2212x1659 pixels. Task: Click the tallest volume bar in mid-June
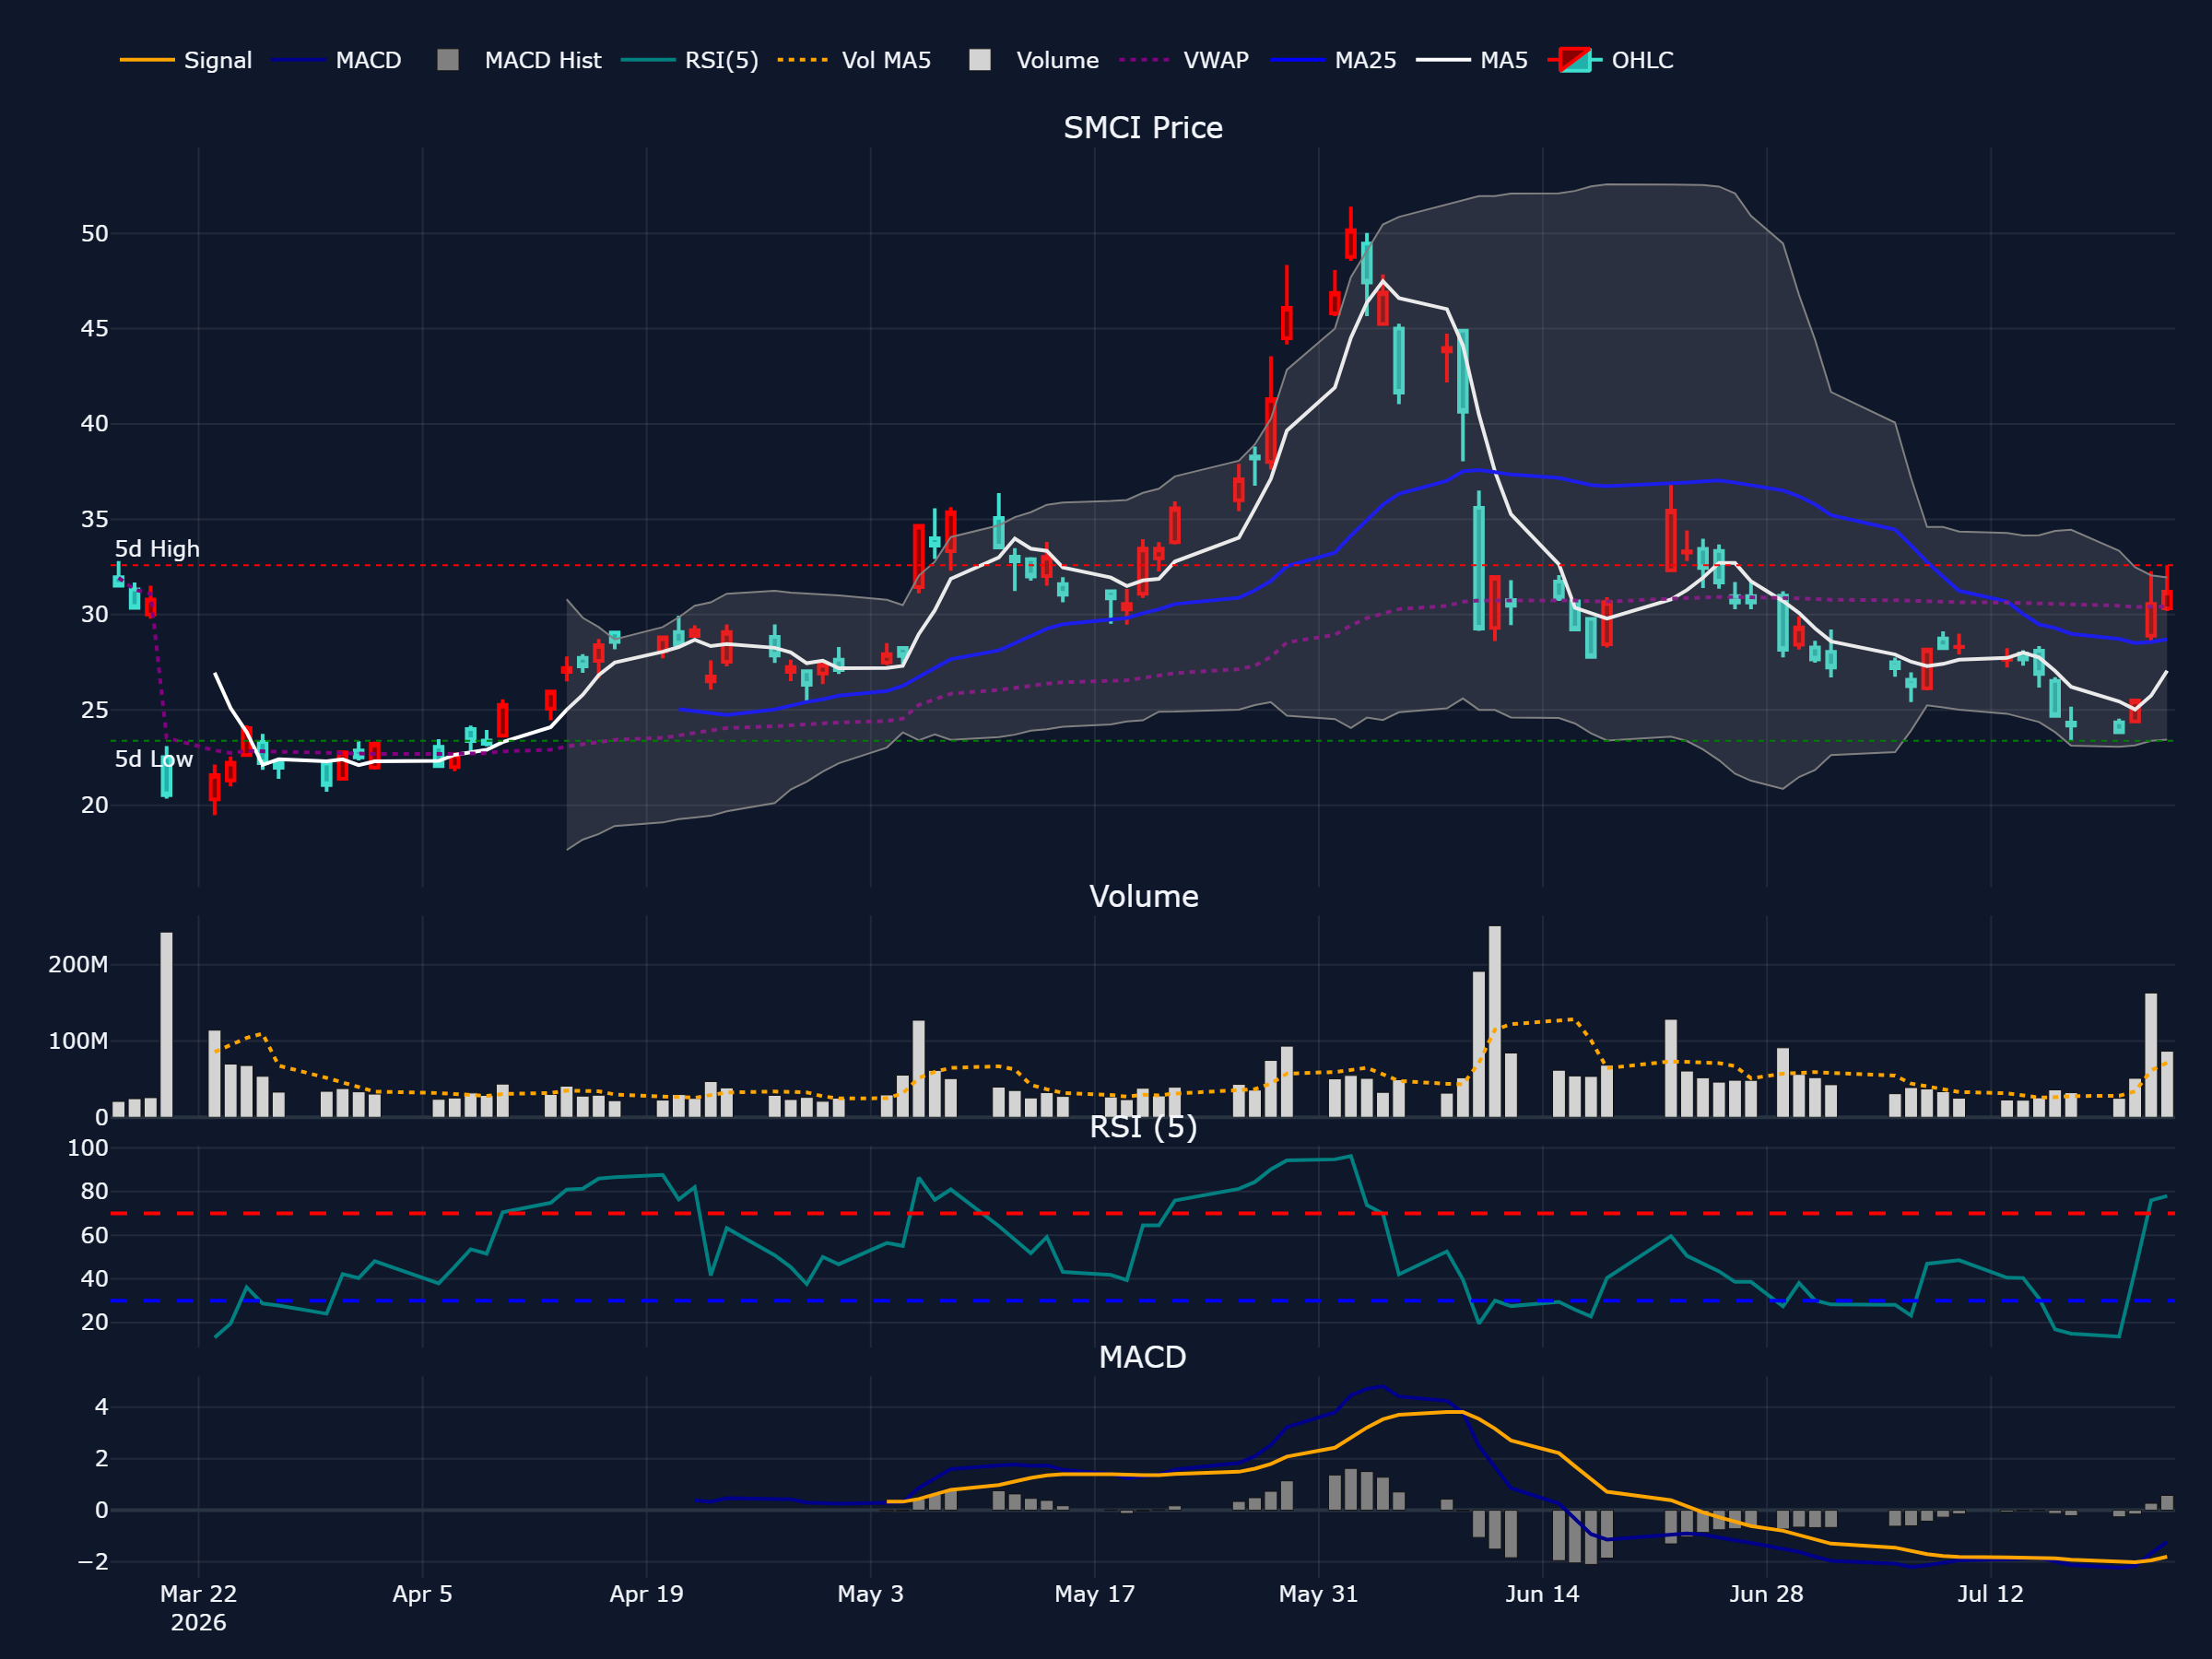click(x=1494, y=1021)
